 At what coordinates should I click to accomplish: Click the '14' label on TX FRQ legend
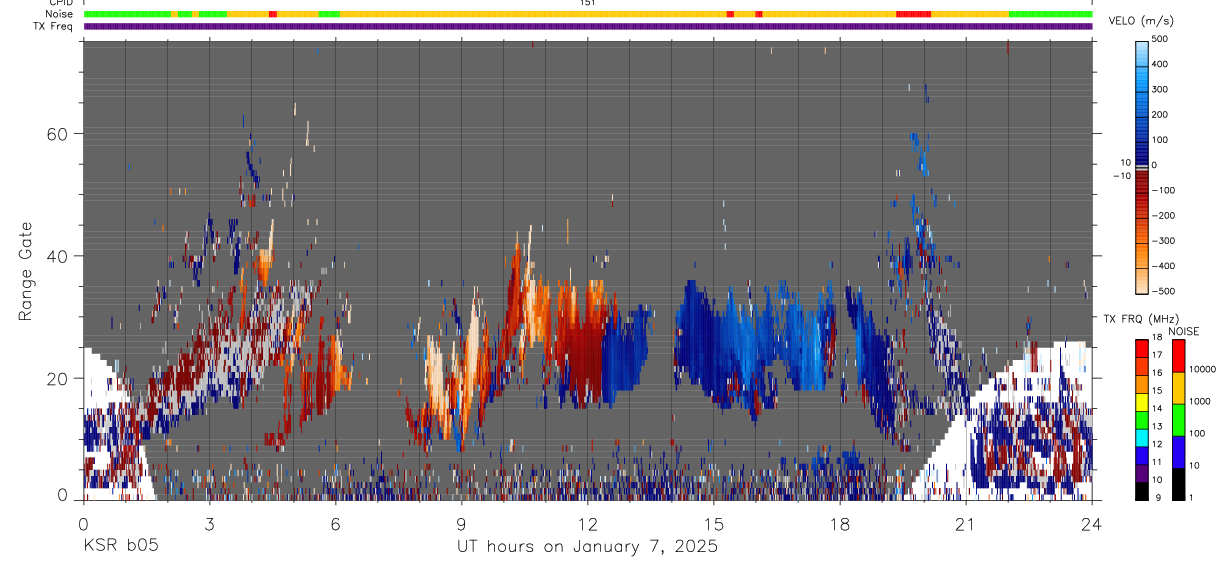tap(1157, 409)
